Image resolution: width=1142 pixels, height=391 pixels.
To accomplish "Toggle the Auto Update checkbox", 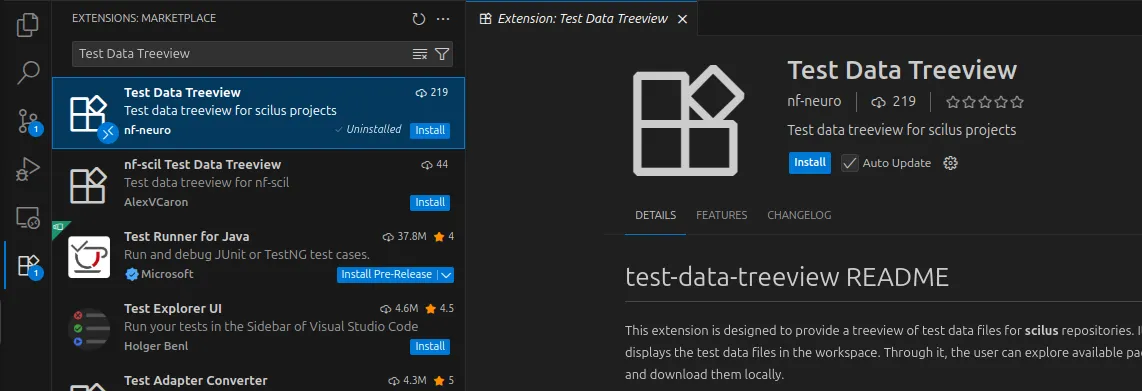I will coord(849,163).
